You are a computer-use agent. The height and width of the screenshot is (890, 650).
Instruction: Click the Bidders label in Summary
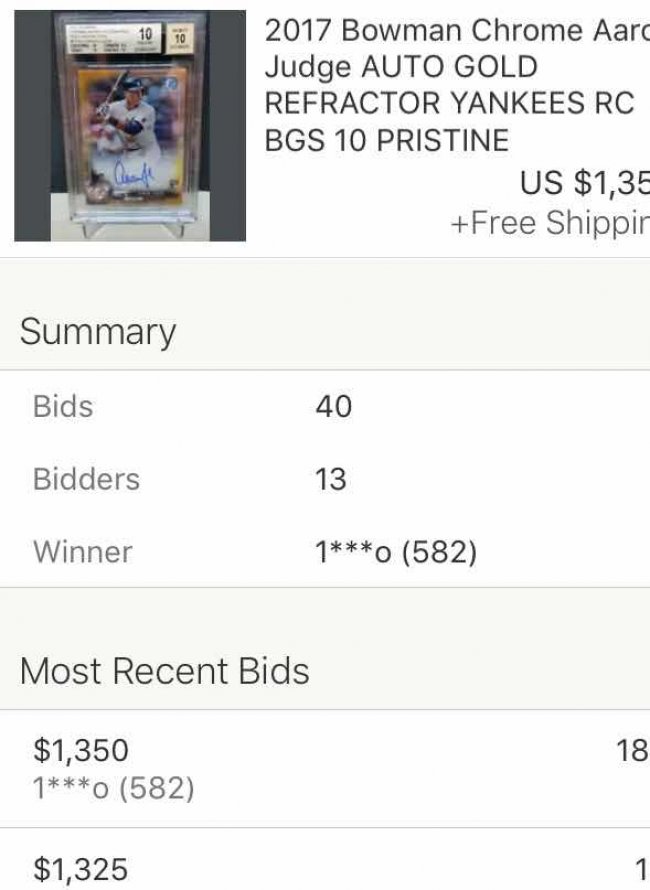[86, 479]
